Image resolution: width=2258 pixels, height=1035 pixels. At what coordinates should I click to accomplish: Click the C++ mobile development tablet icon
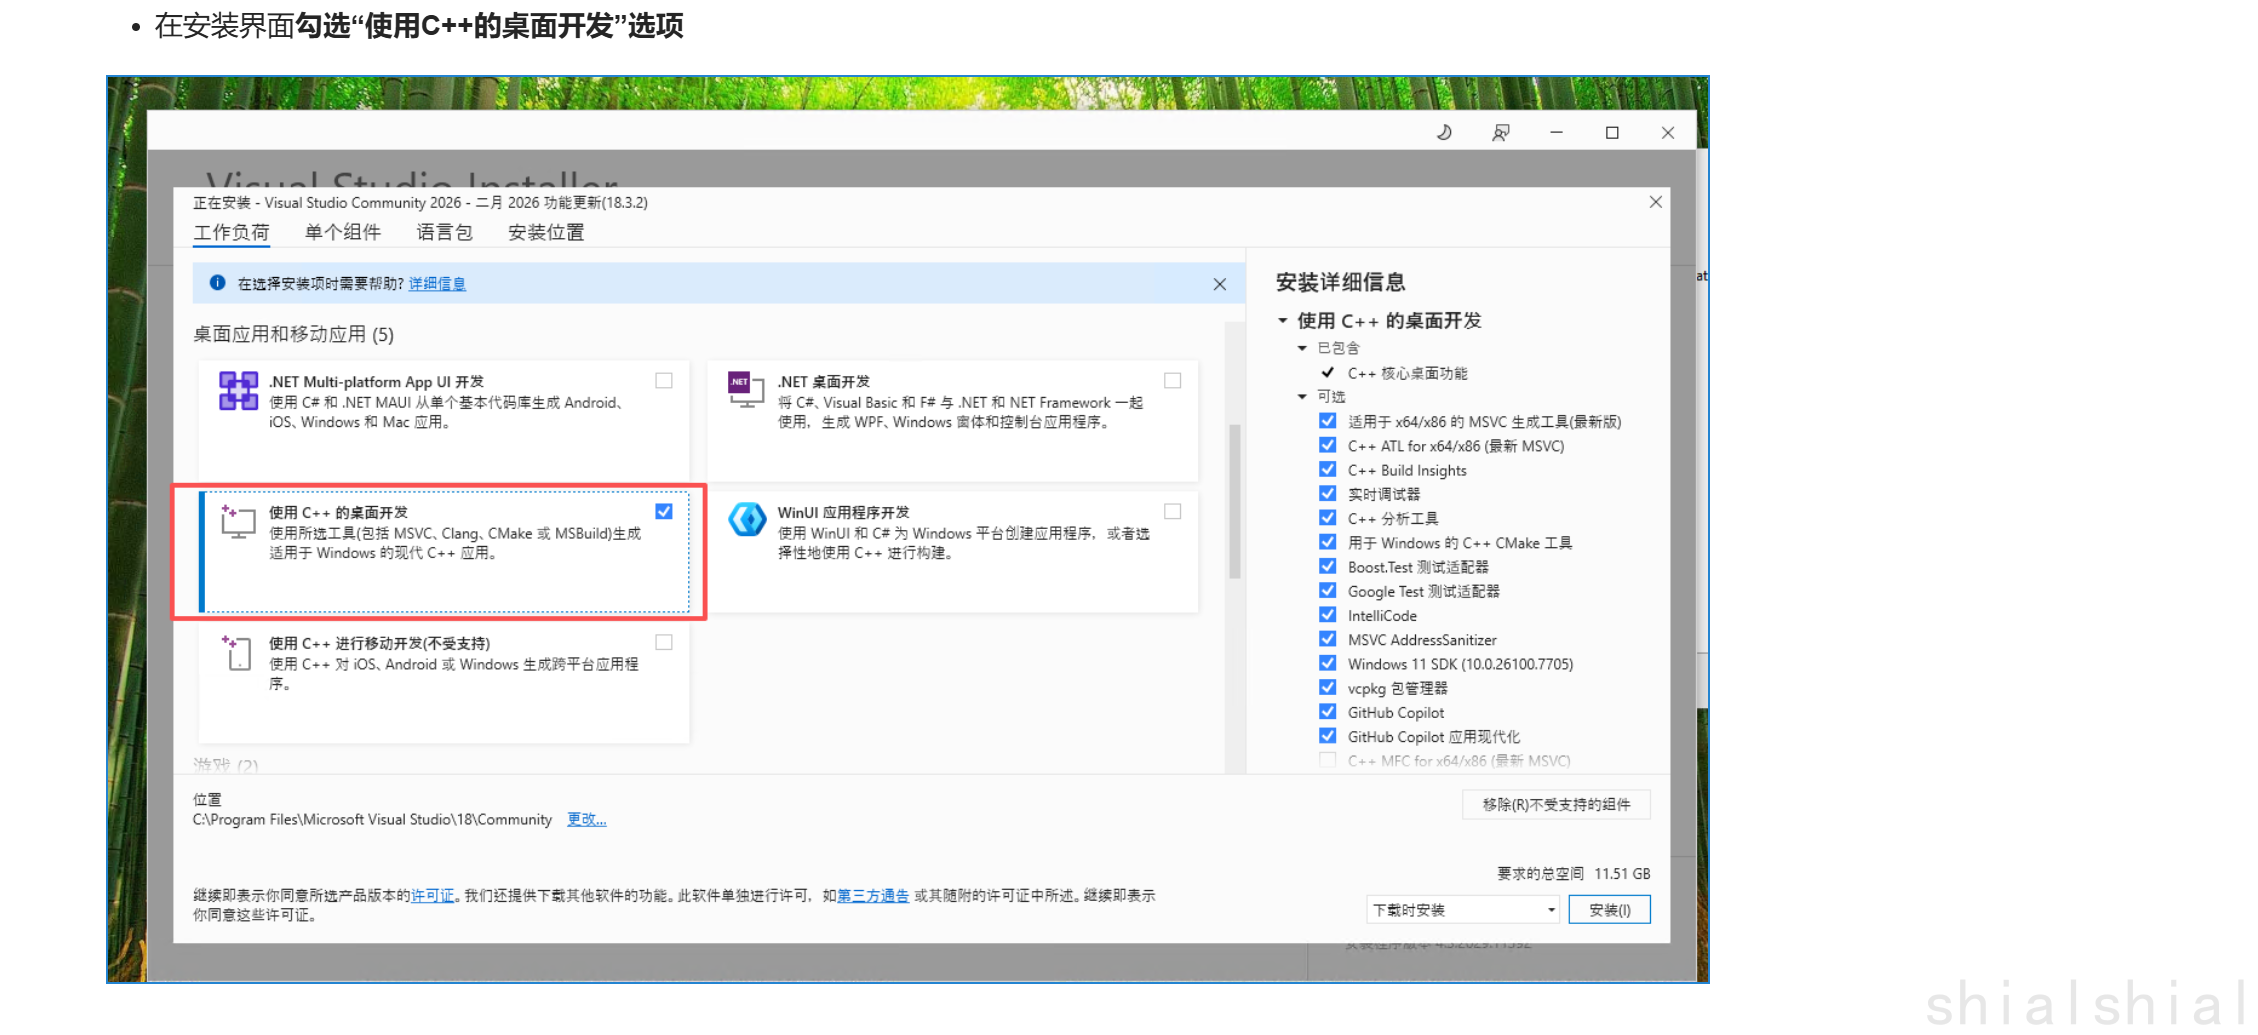[237, 652]
